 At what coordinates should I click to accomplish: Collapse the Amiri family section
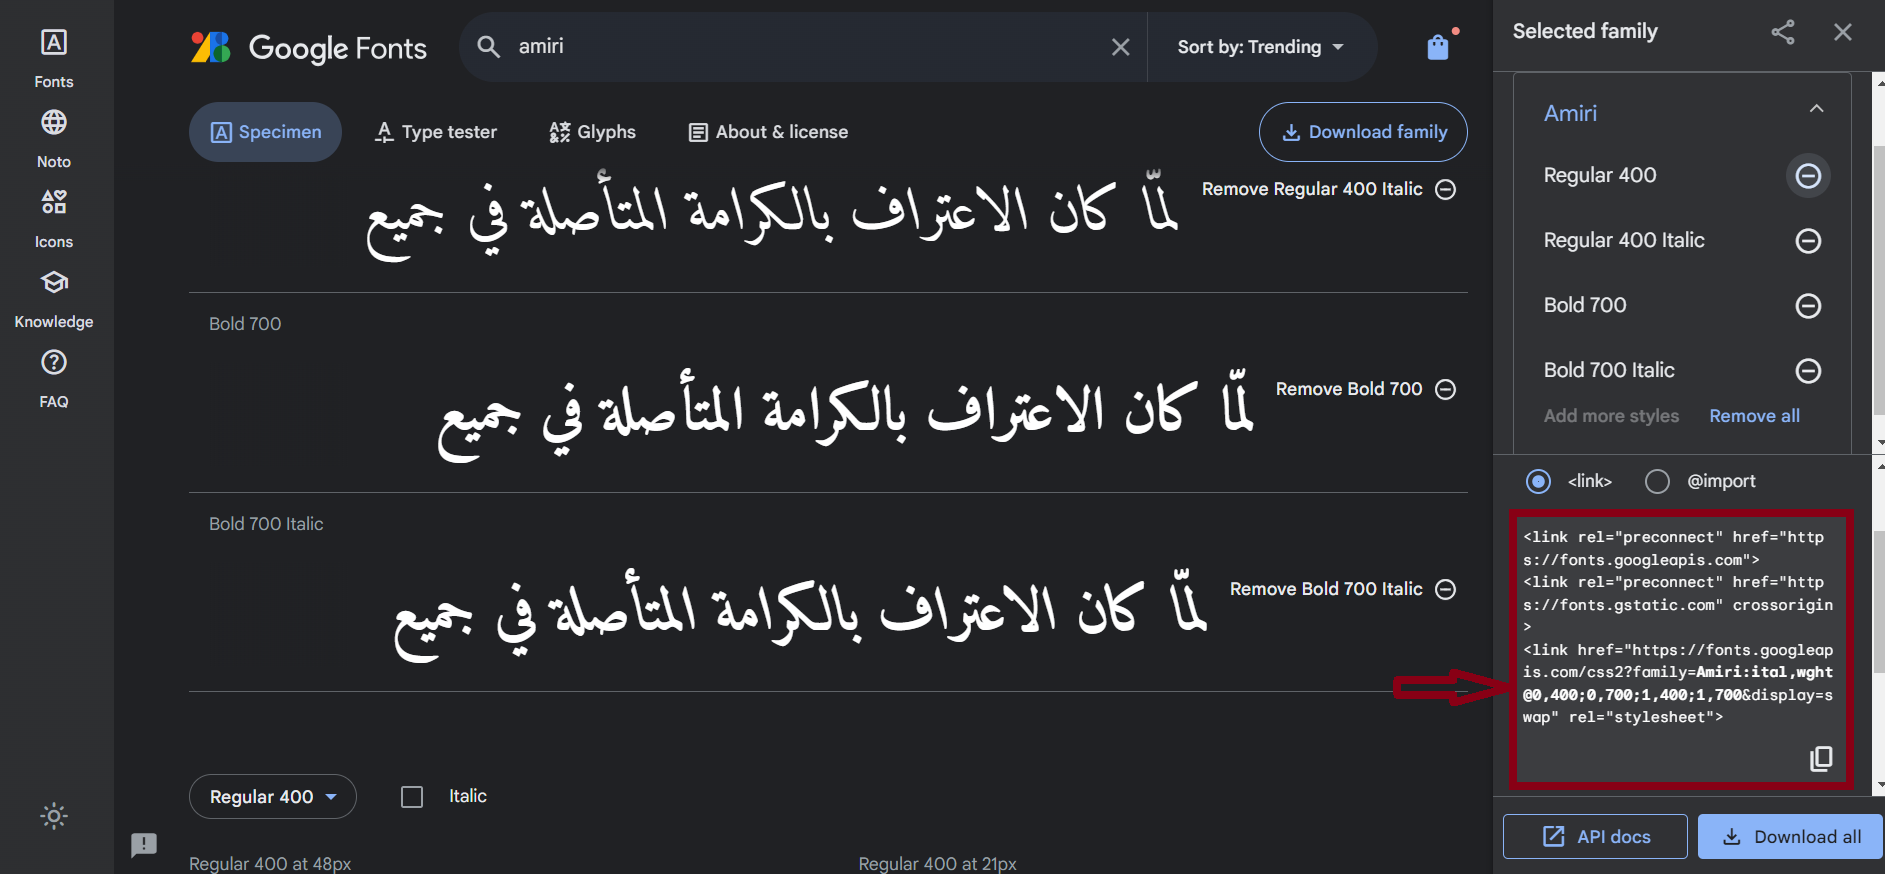[1816, 109]
